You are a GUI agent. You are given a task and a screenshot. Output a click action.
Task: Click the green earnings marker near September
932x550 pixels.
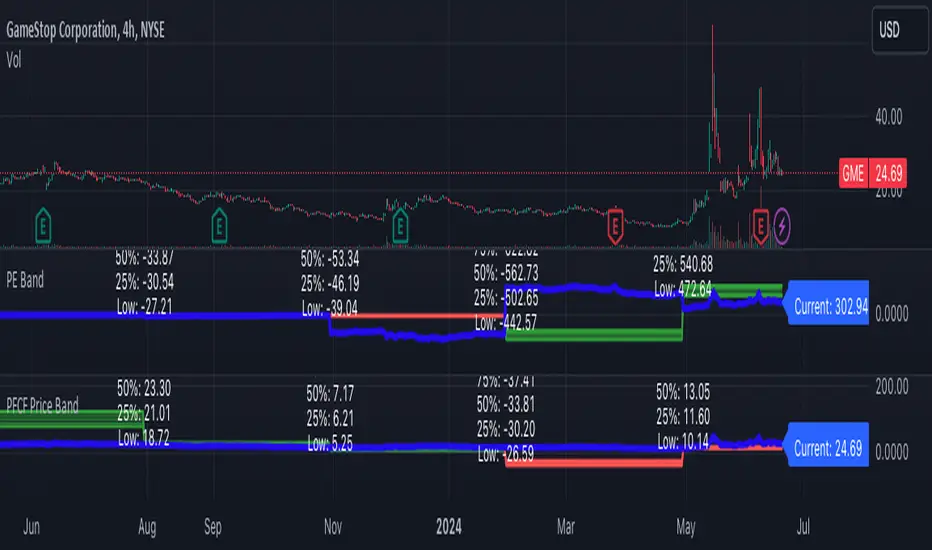tap(219, 226)
